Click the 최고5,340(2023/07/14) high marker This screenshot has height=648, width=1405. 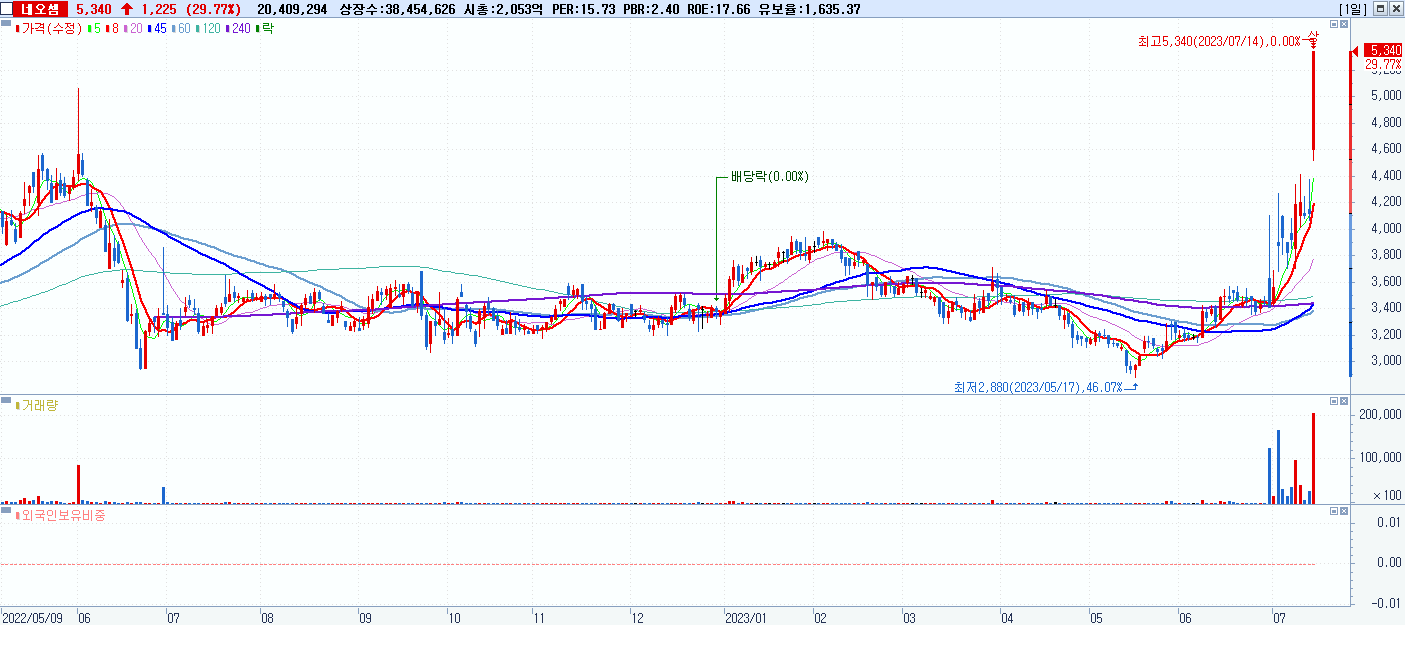point(1219,42)
